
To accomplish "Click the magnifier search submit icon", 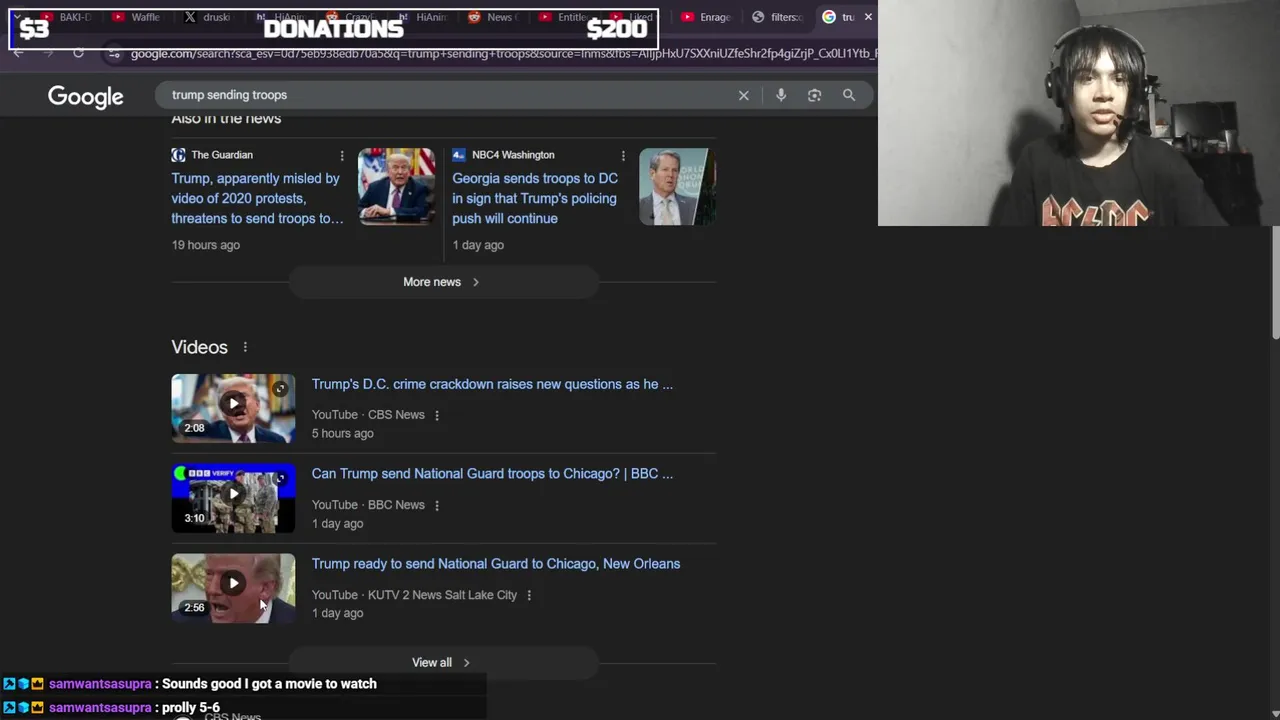I will coord(849,95).
